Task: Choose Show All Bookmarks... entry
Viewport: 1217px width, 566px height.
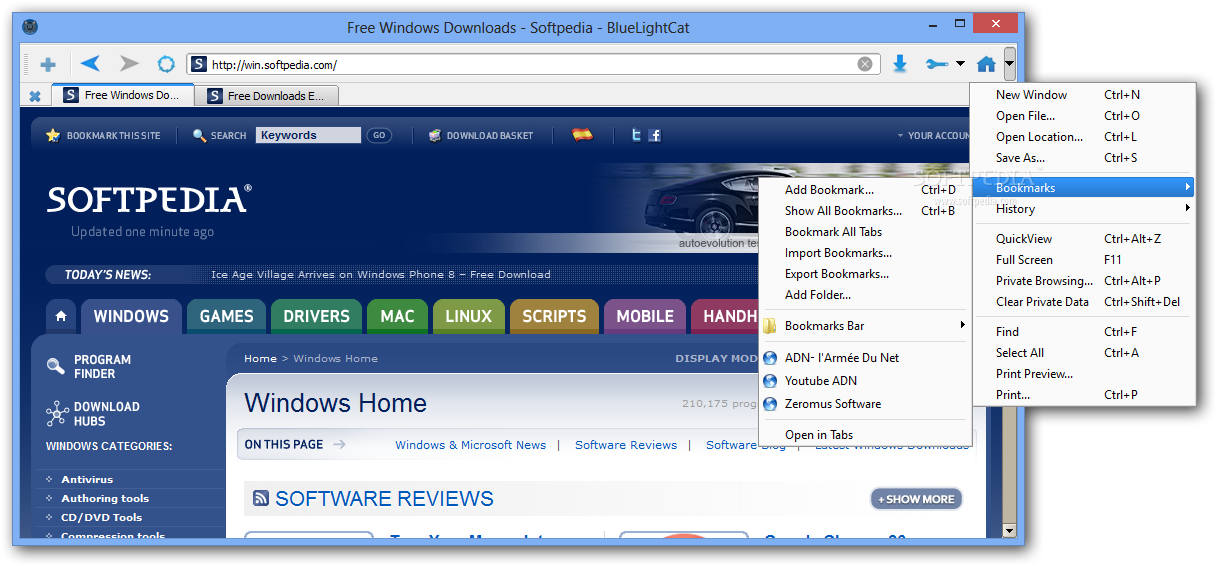Action: pos(865,211)
